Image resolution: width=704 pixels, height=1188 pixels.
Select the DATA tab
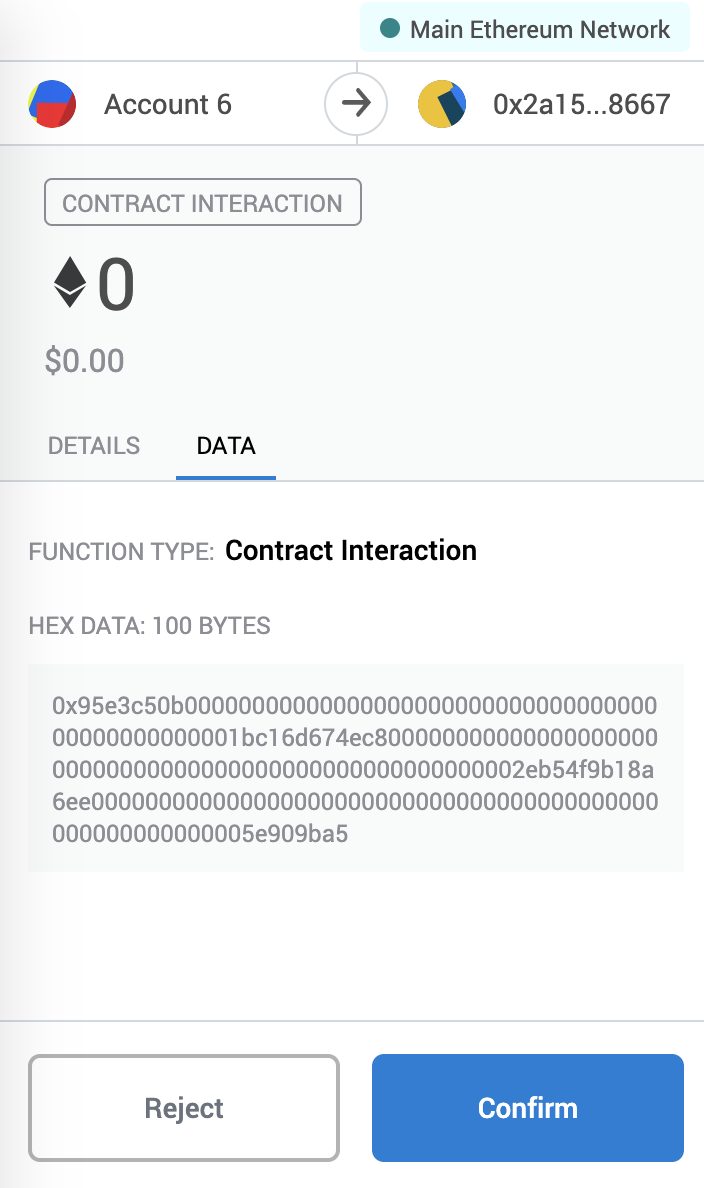225,446
